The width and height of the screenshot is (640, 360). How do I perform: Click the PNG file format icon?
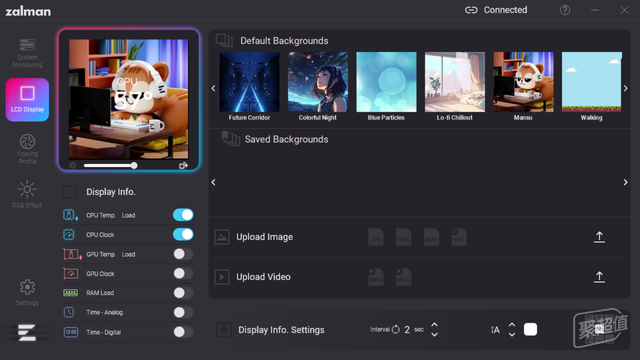[404, 237]
